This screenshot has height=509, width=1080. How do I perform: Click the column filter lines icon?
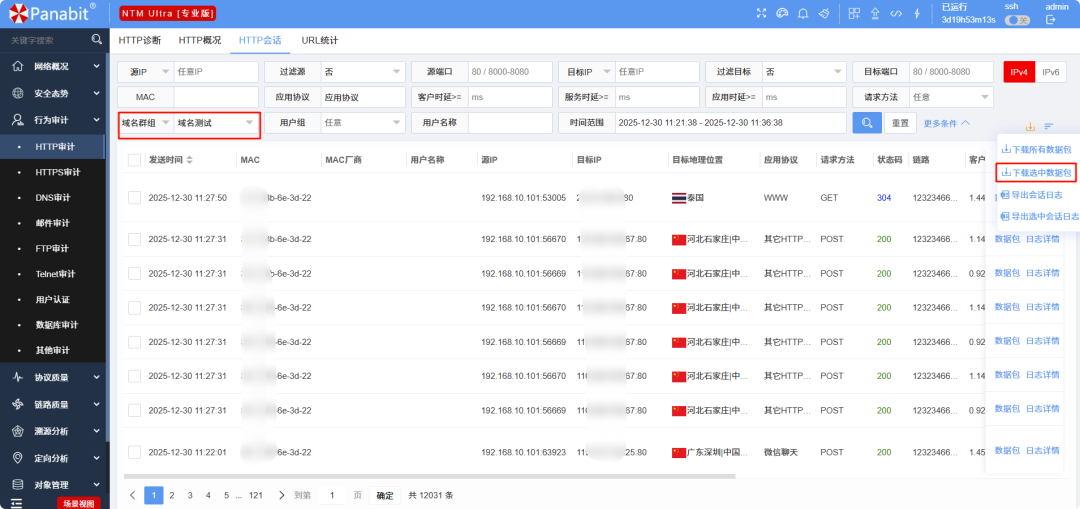coord(1049,127)
